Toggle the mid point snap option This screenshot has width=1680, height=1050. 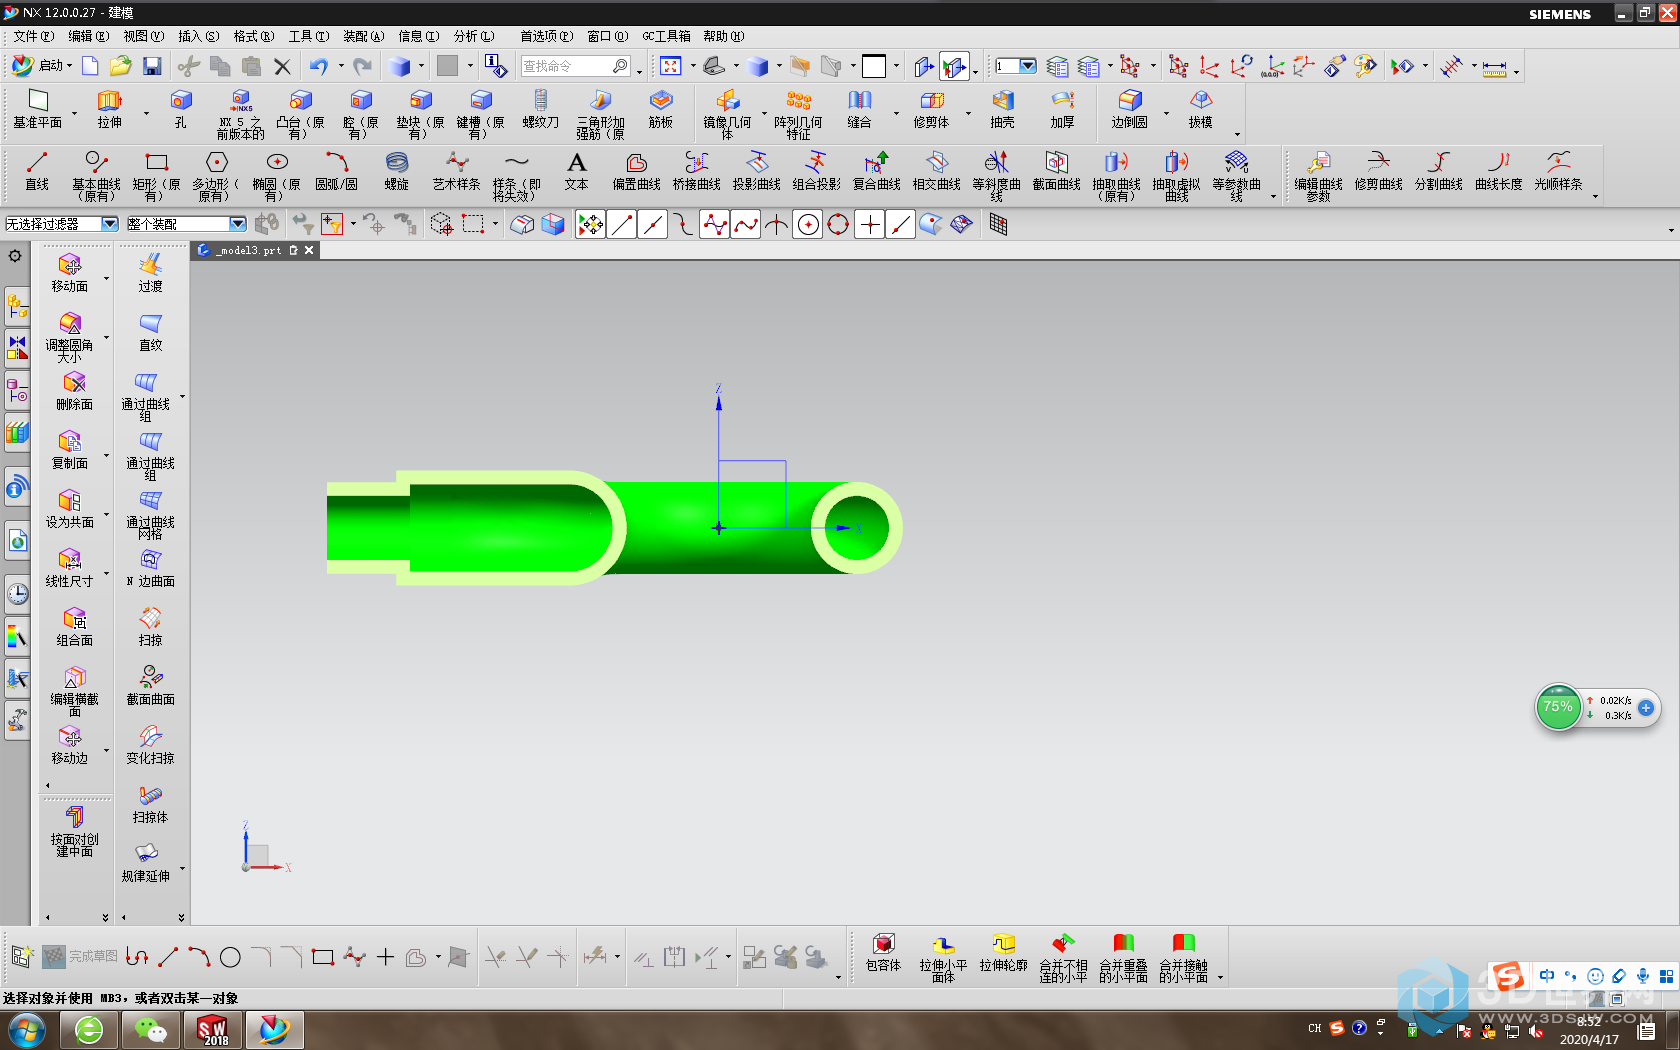click(653, 225)
